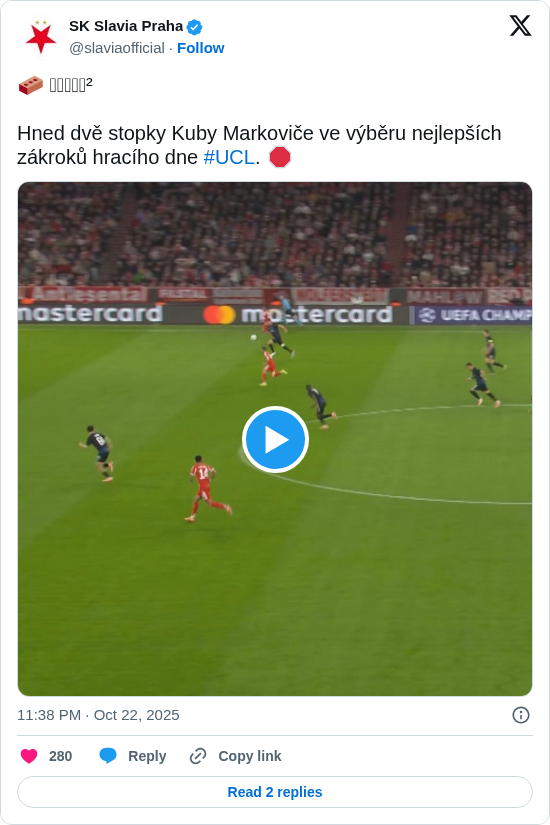Click the red stop sign emoji
This screenshot has height=825, width=550.
(279, 157)
